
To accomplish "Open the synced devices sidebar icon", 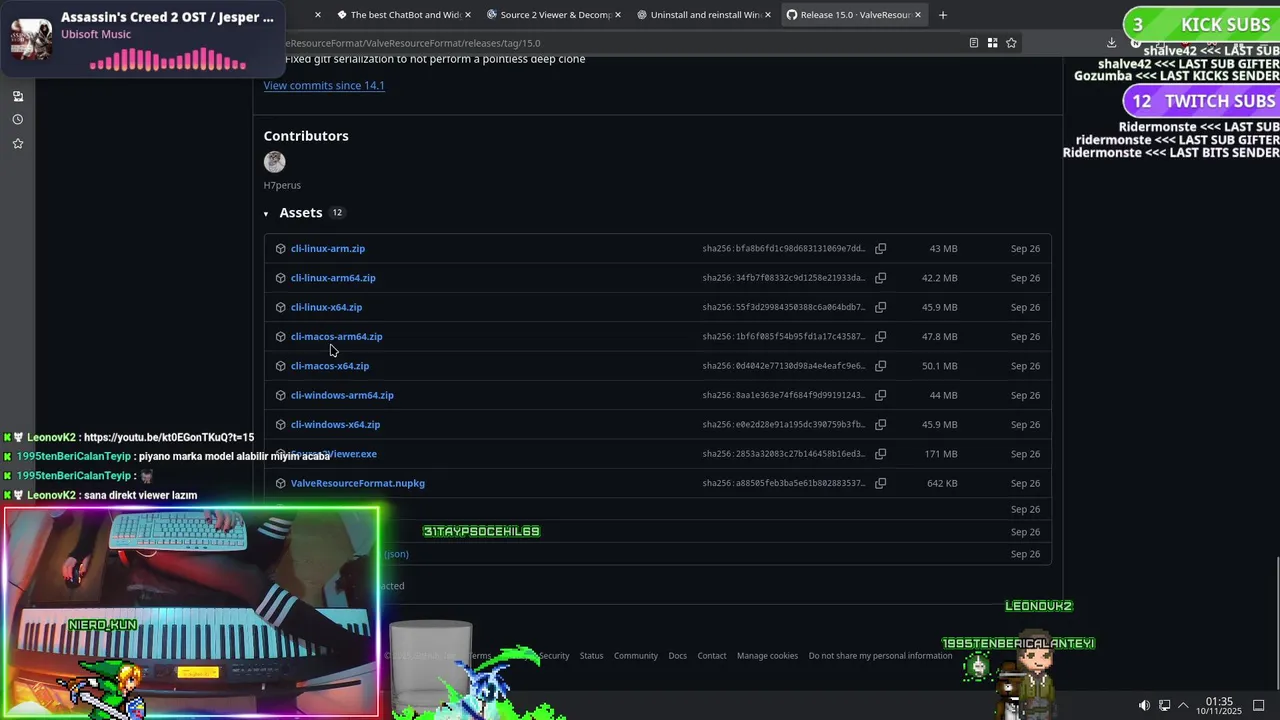I will pos(17,96).
